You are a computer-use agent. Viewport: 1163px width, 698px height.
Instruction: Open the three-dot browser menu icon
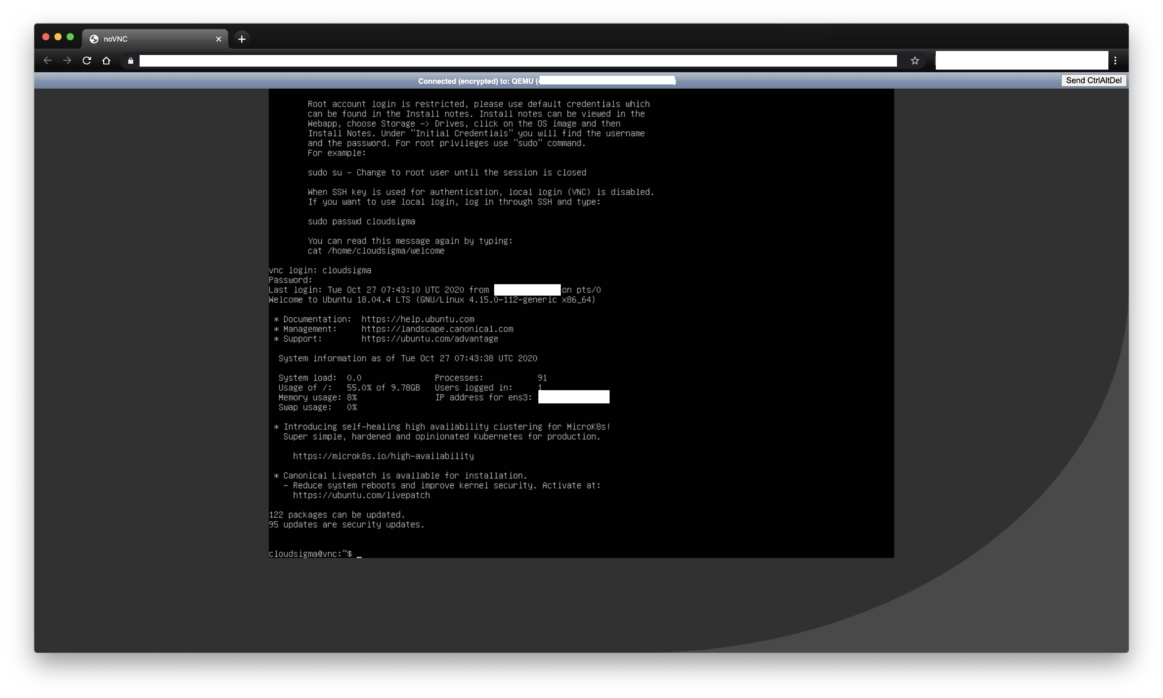[1117, 59]
